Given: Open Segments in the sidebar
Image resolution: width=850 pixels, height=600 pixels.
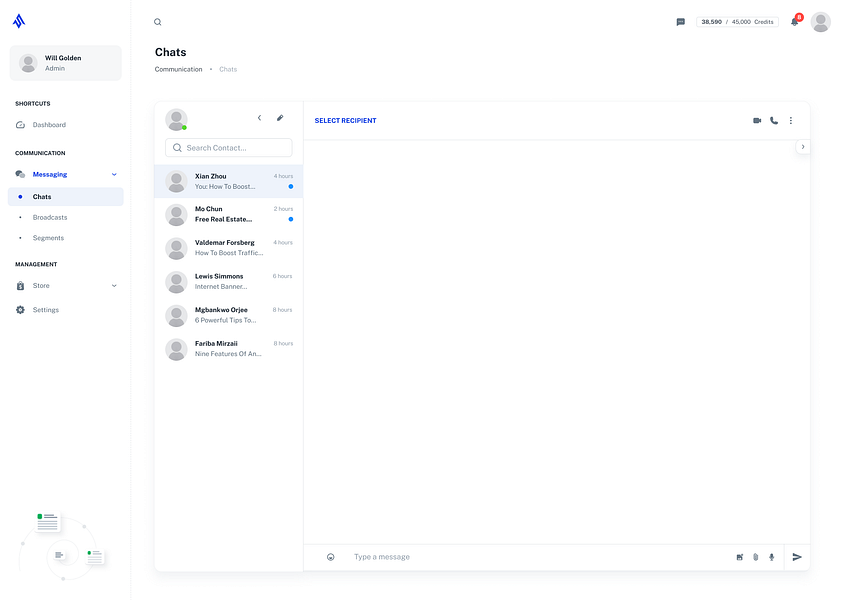Looking at the screenshot, I should (x=48, y=238).
